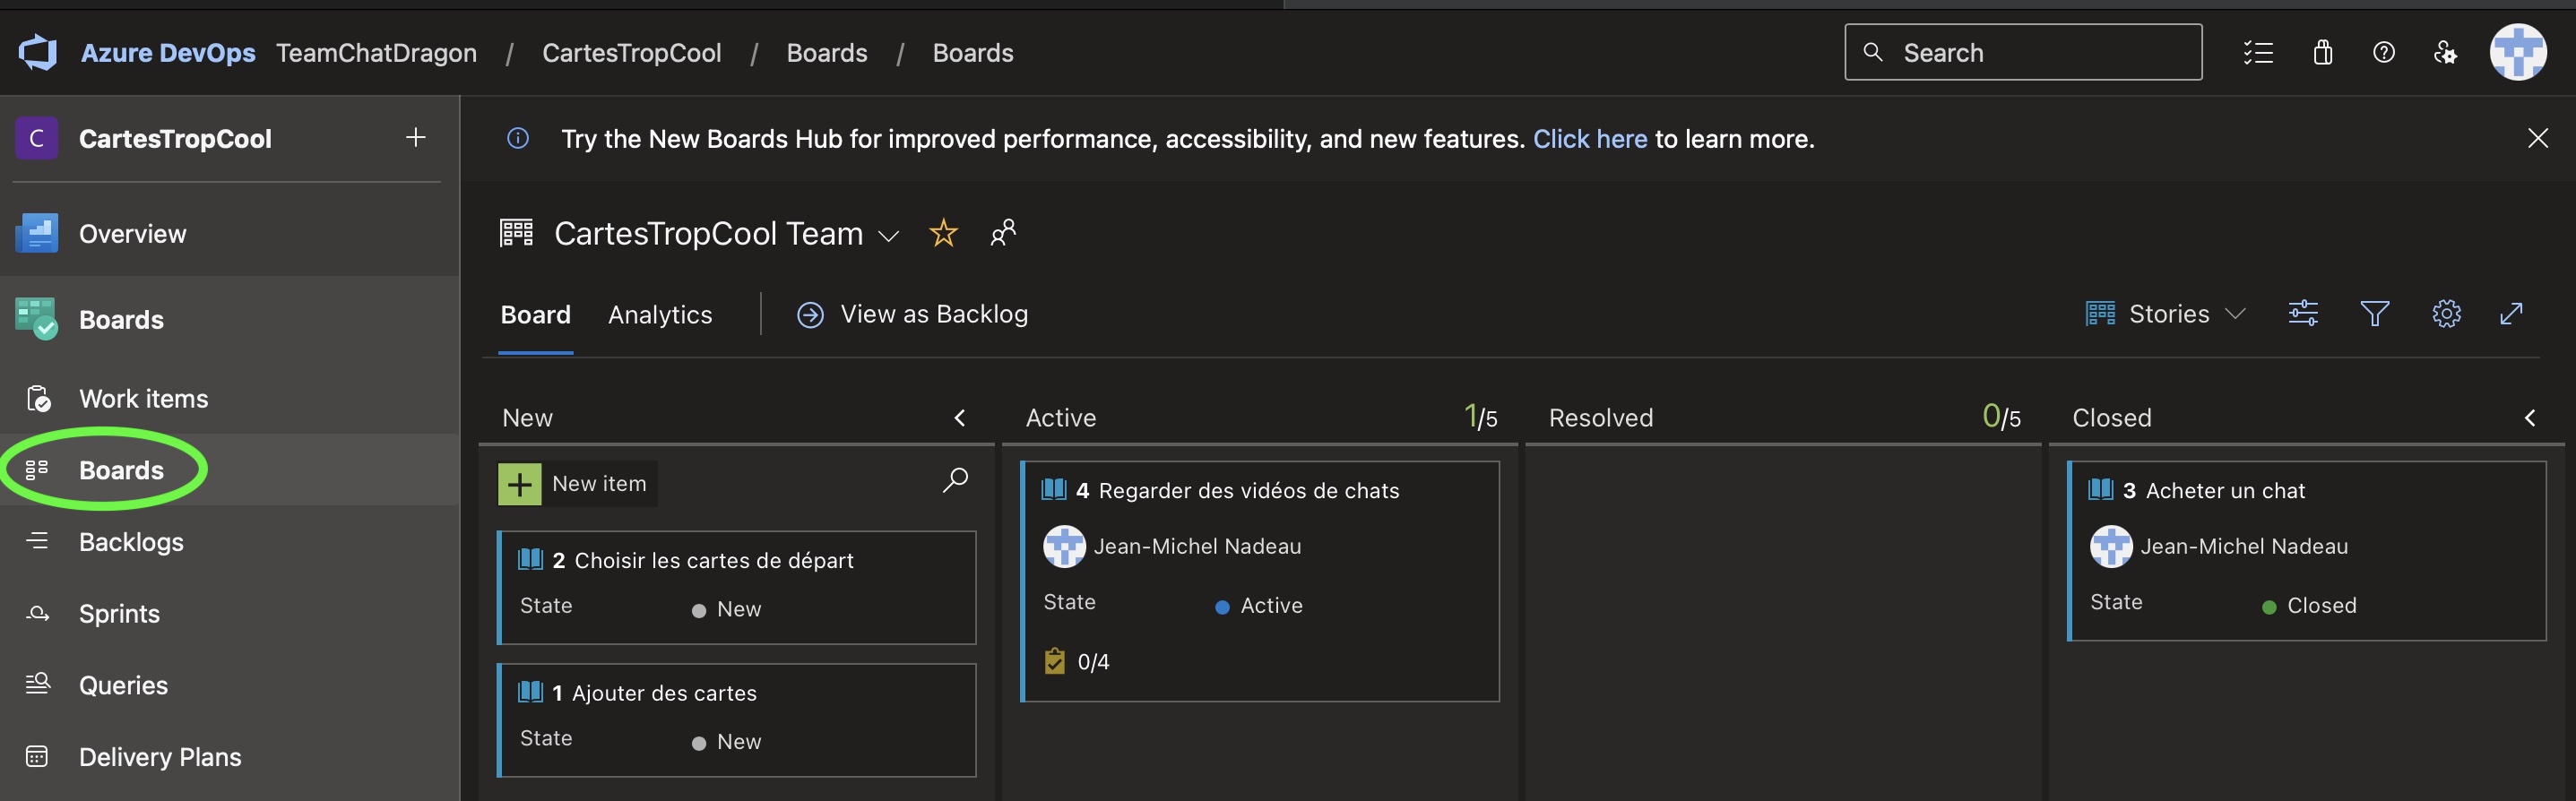Open card 'Acheter un chat'
The width and height of the screenshot is (2576, 801).
coord(2225,491)
